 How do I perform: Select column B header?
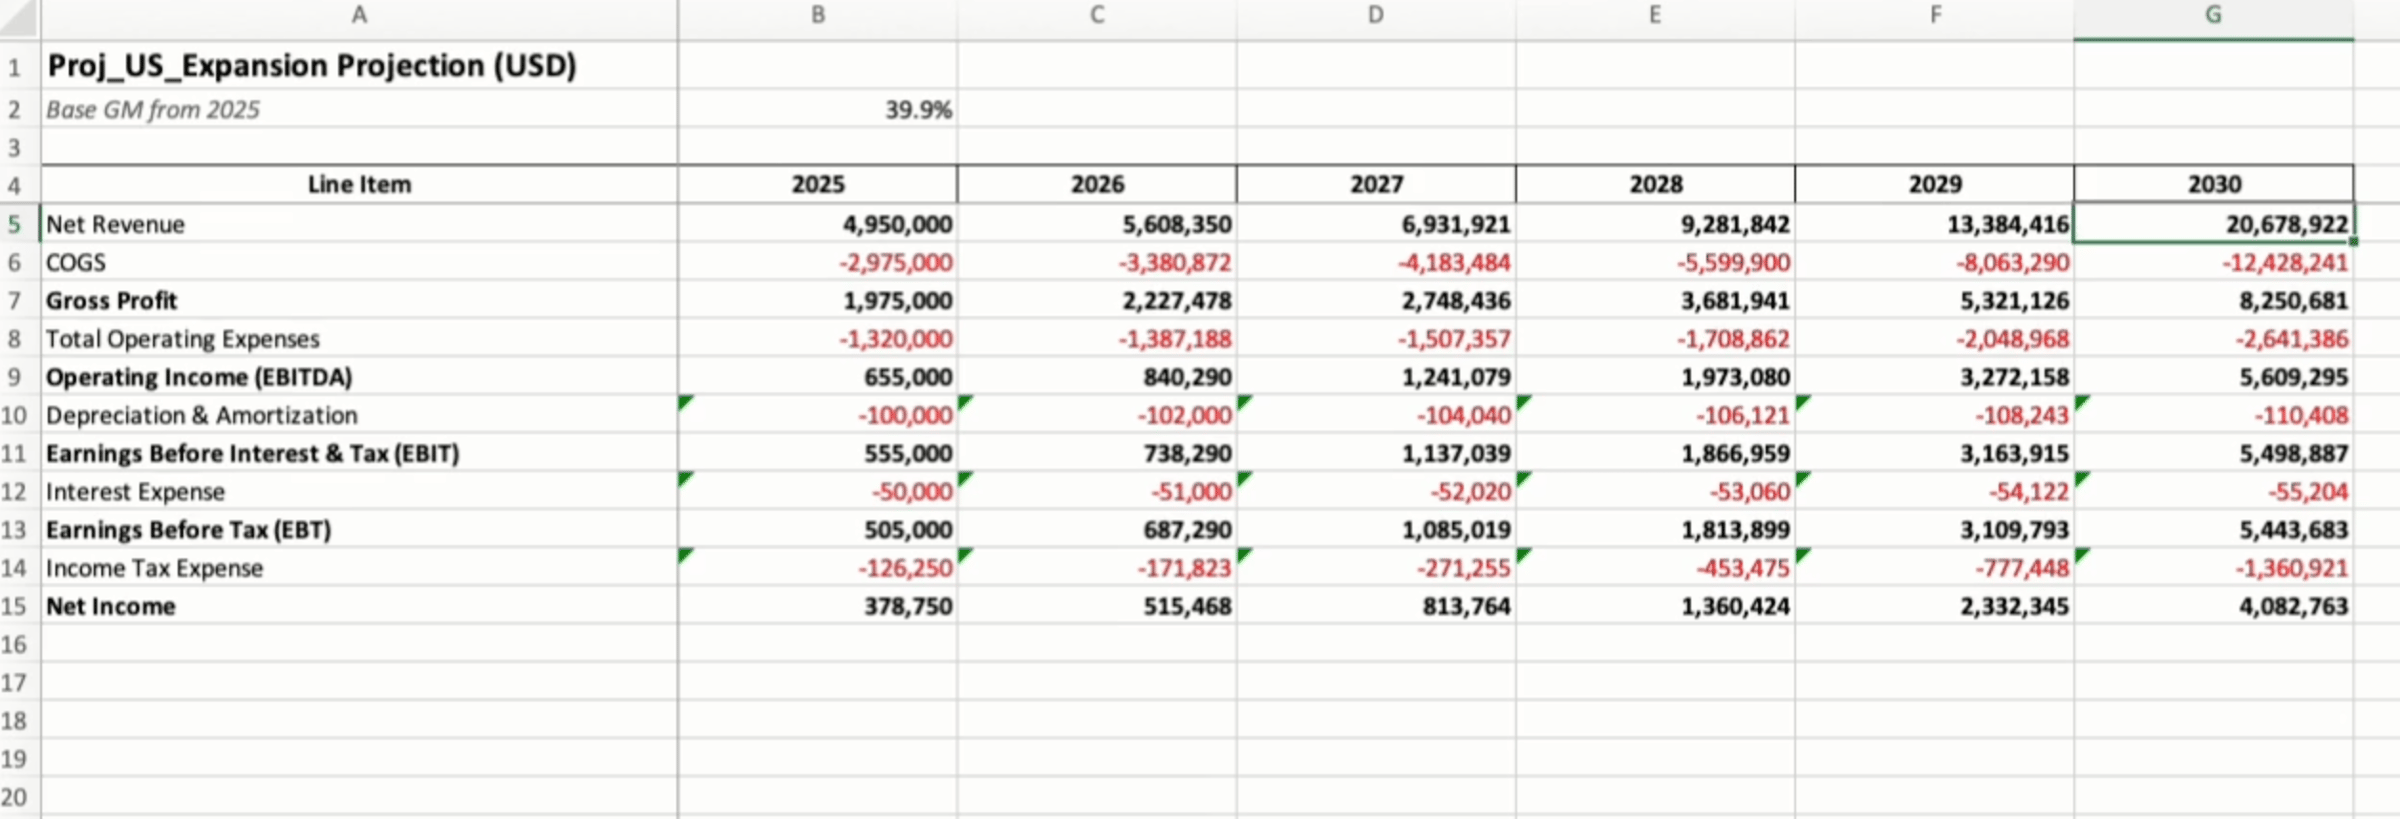coord(817,15)
